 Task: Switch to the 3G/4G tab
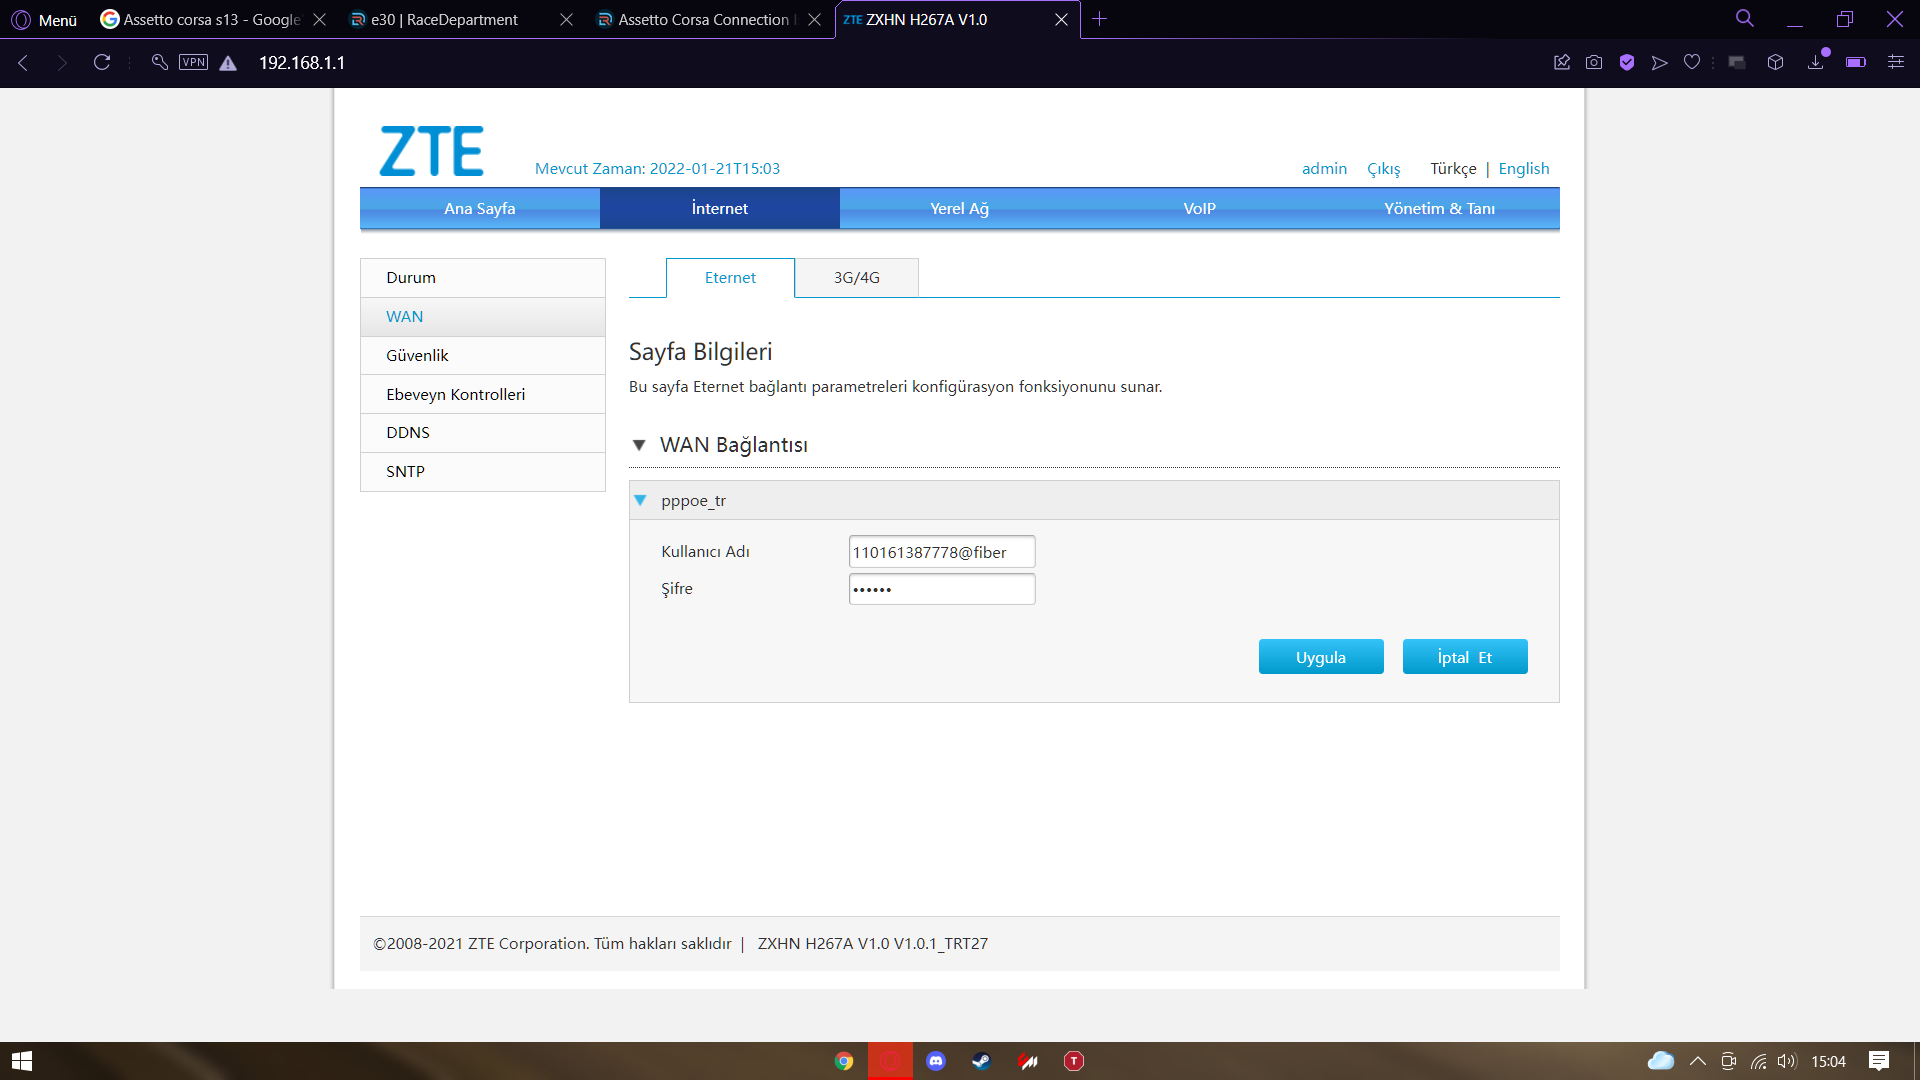point(857,277)
